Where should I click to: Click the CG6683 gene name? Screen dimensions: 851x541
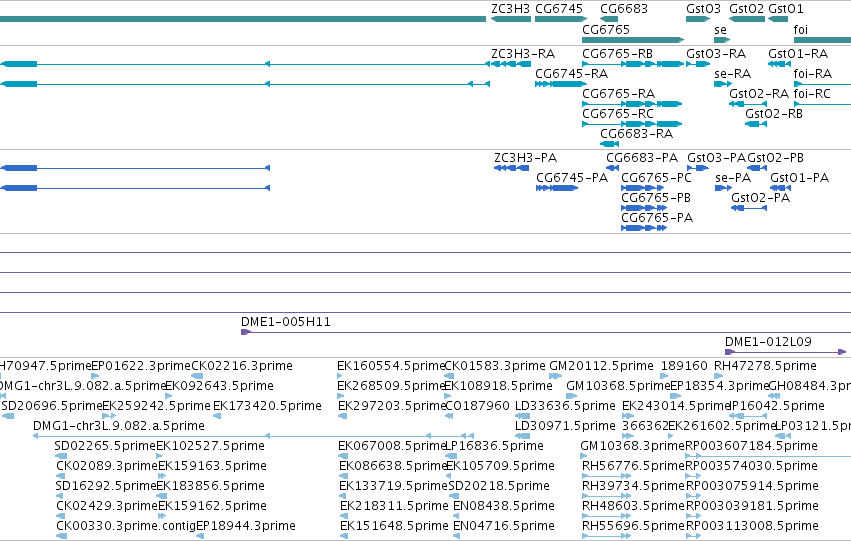(x=624, y=9)
